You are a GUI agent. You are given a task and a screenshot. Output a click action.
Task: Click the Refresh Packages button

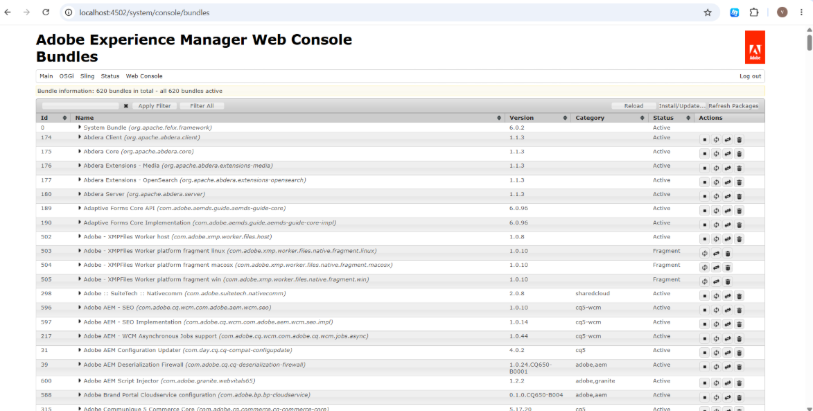(733, 106)
